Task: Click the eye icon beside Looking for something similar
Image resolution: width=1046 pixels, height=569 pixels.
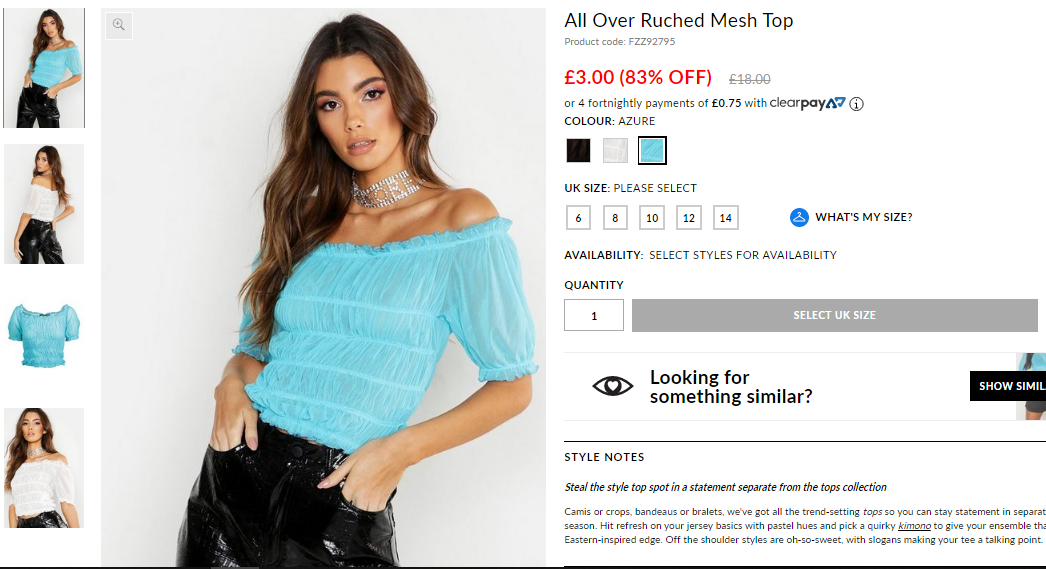Action: point(612,386)
